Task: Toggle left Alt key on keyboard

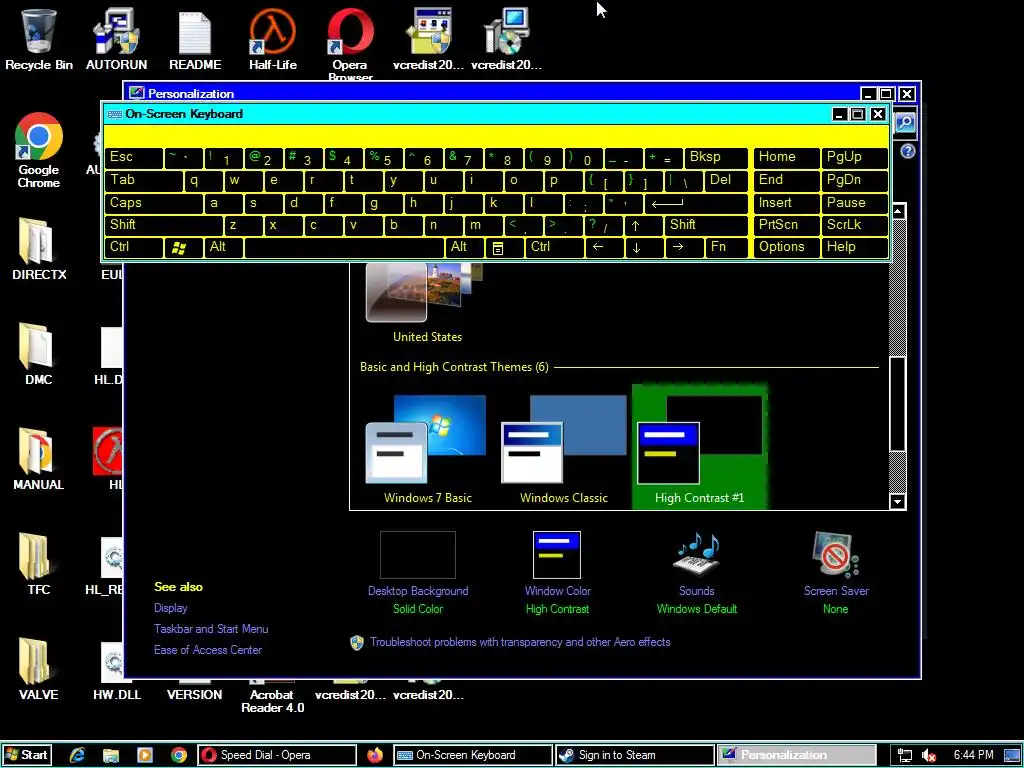Action: pyautogui.click(x=223, y=248)
